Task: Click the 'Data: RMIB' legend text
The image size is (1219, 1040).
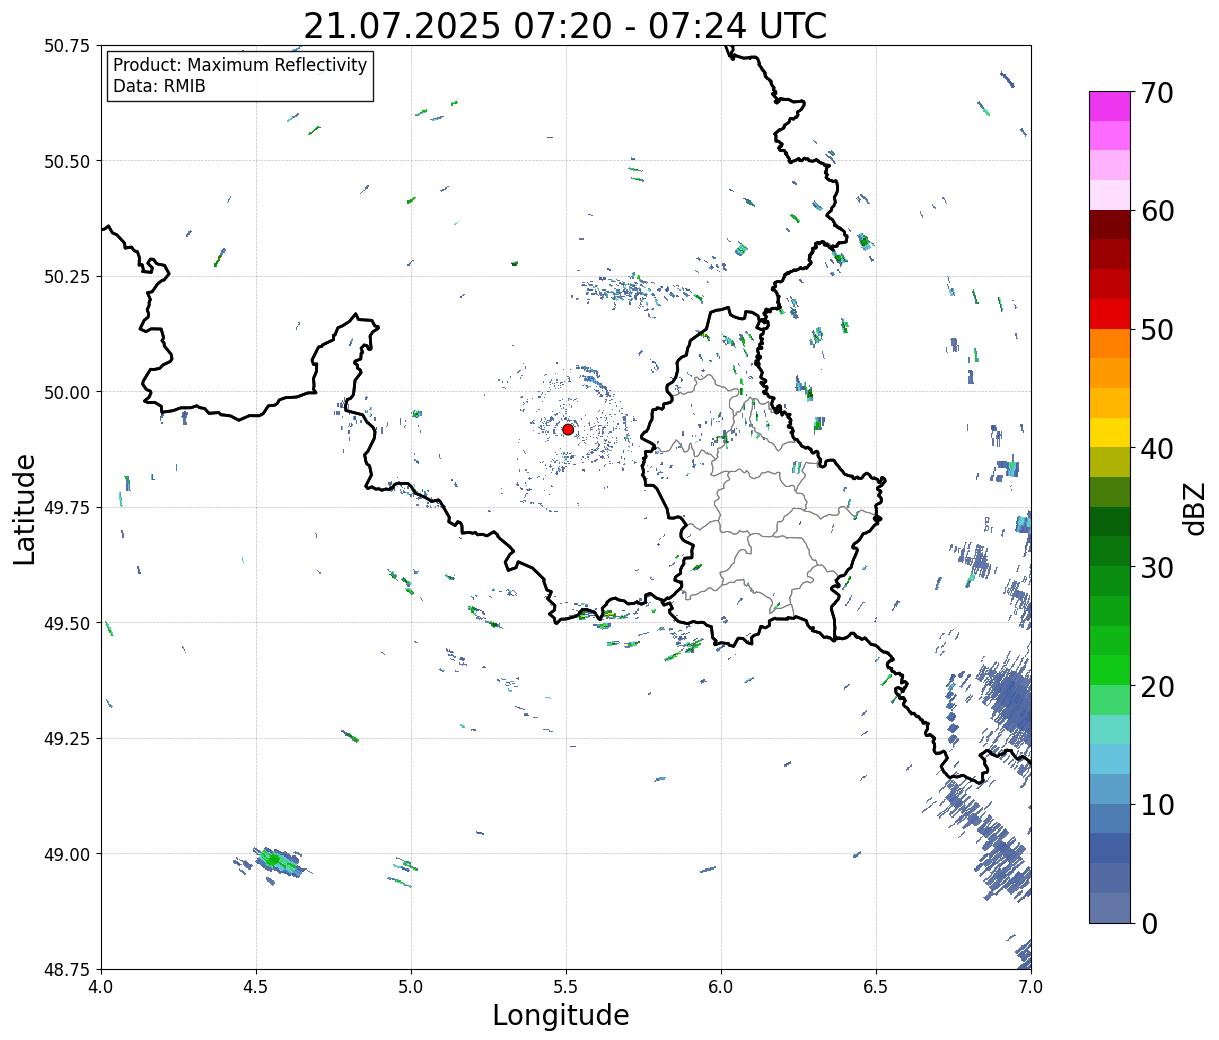Action: (x=159, y=86)
